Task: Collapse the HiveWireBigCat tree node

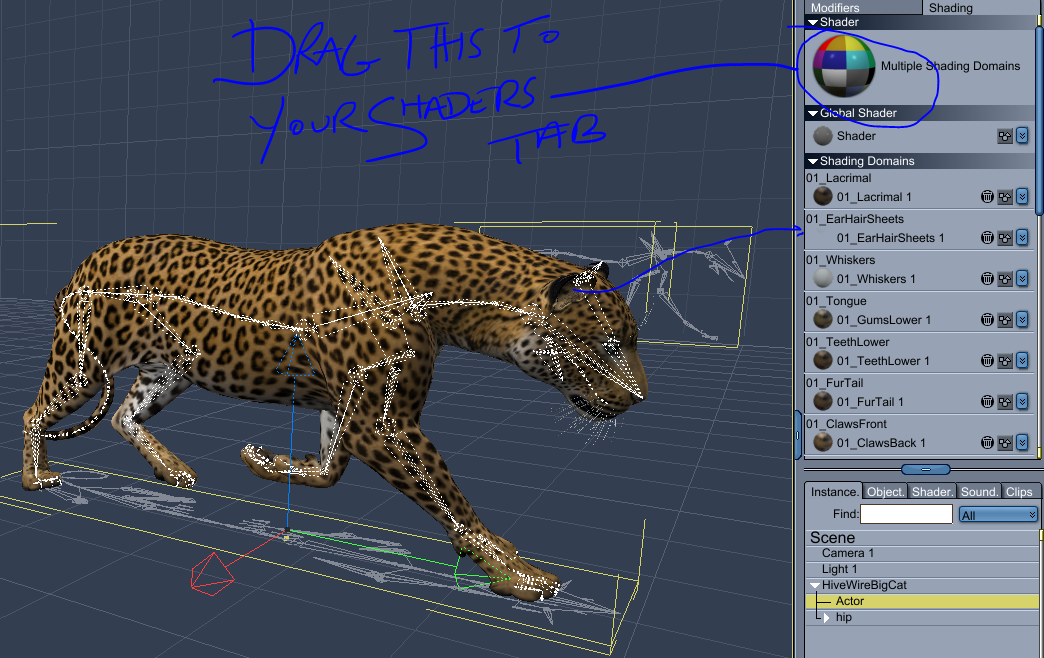Action: pos(816,585)
